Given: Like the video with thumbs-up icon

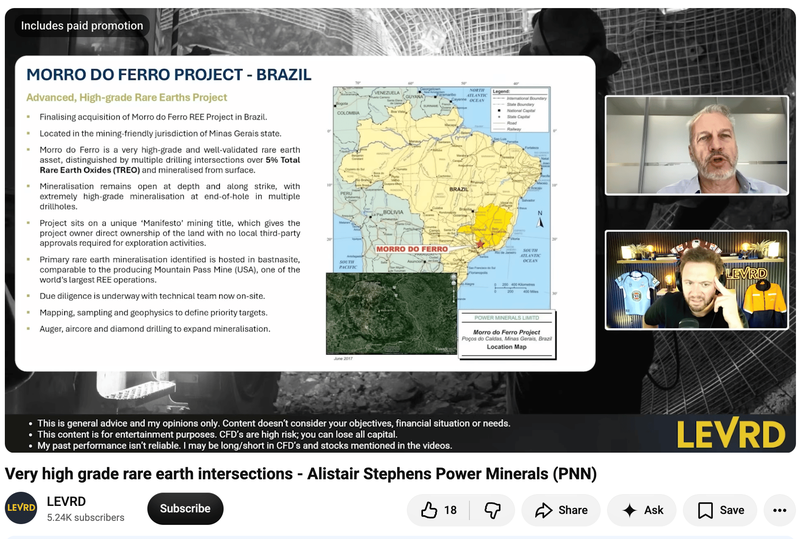Looking at the screenshot, I should [438, 510].
